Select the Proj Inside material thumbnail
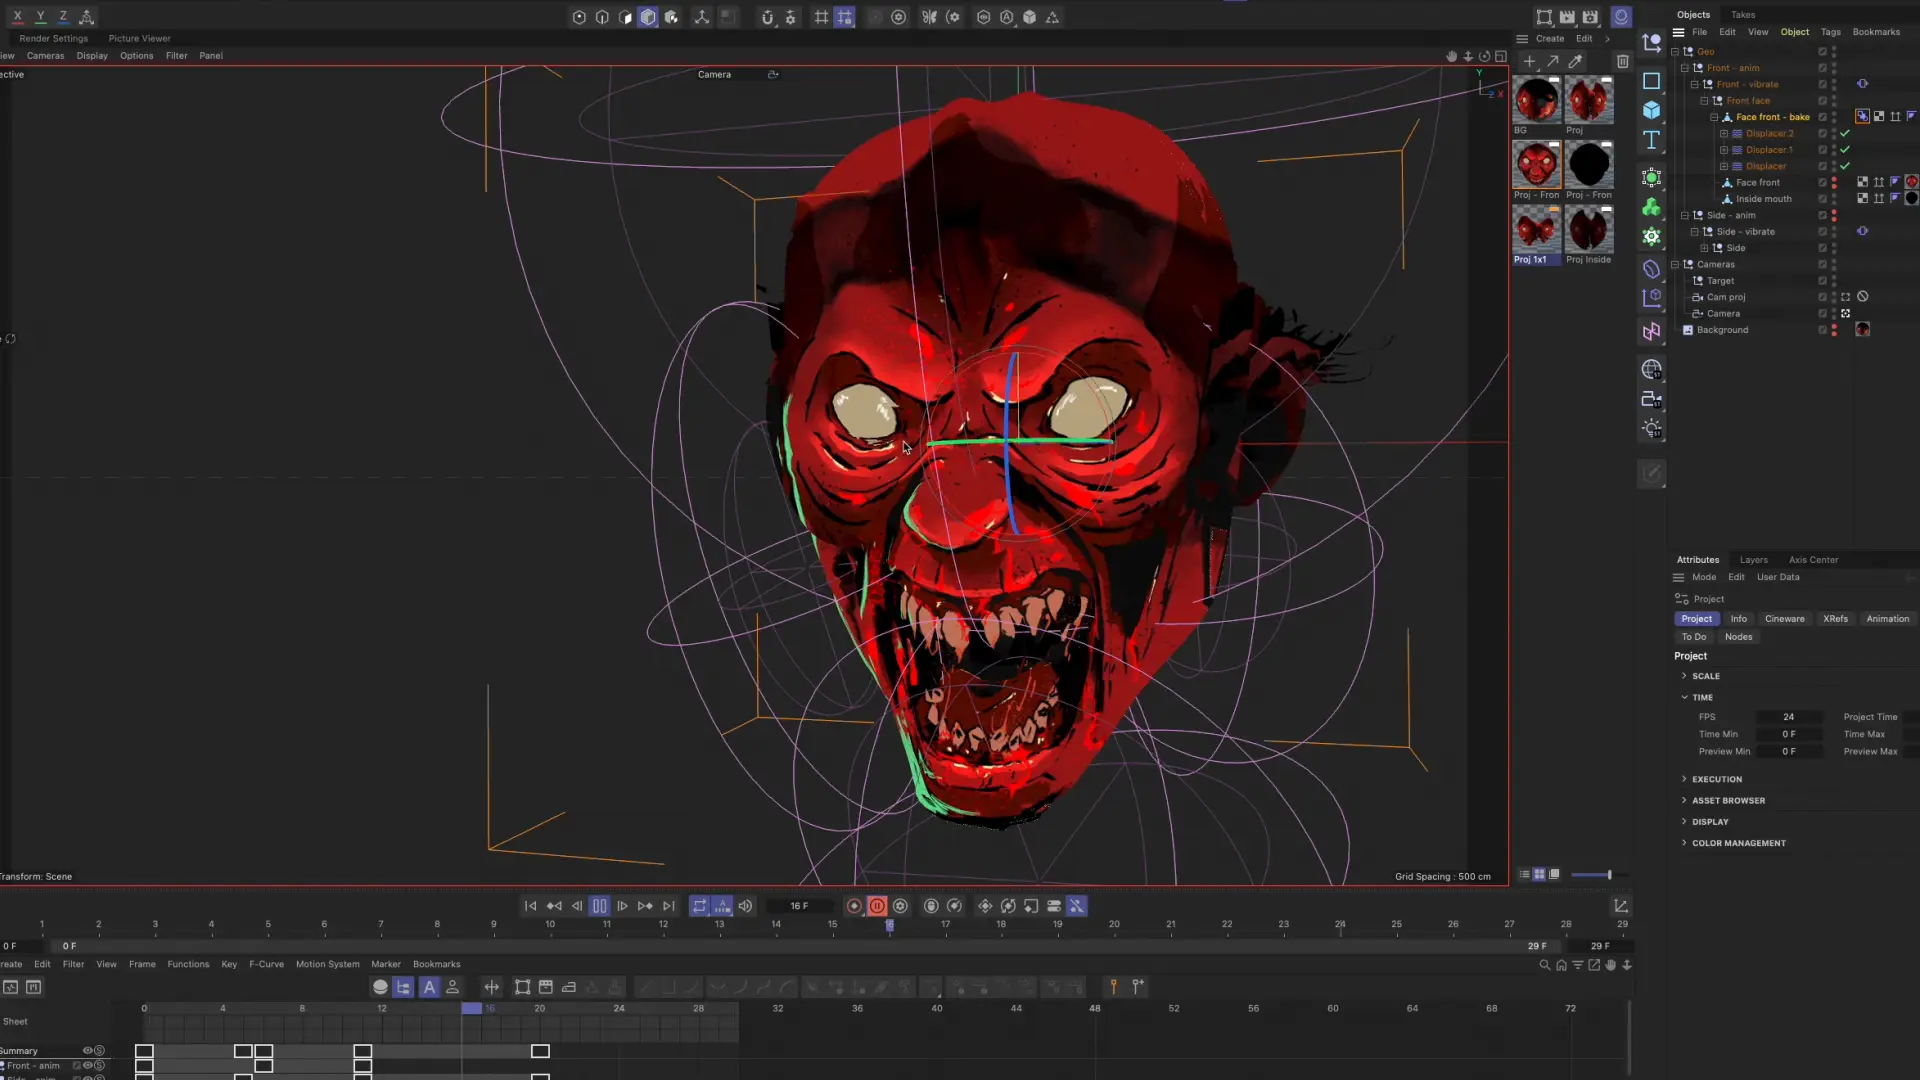Image resolution: width=1920 pixels, height=1080 pixels. [1588, 230]
